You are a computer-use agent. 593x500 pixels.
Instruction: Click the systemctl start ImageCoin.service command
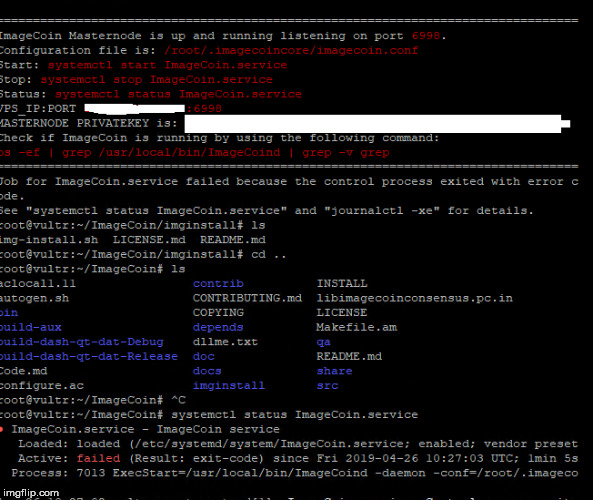tap(168, 65)
